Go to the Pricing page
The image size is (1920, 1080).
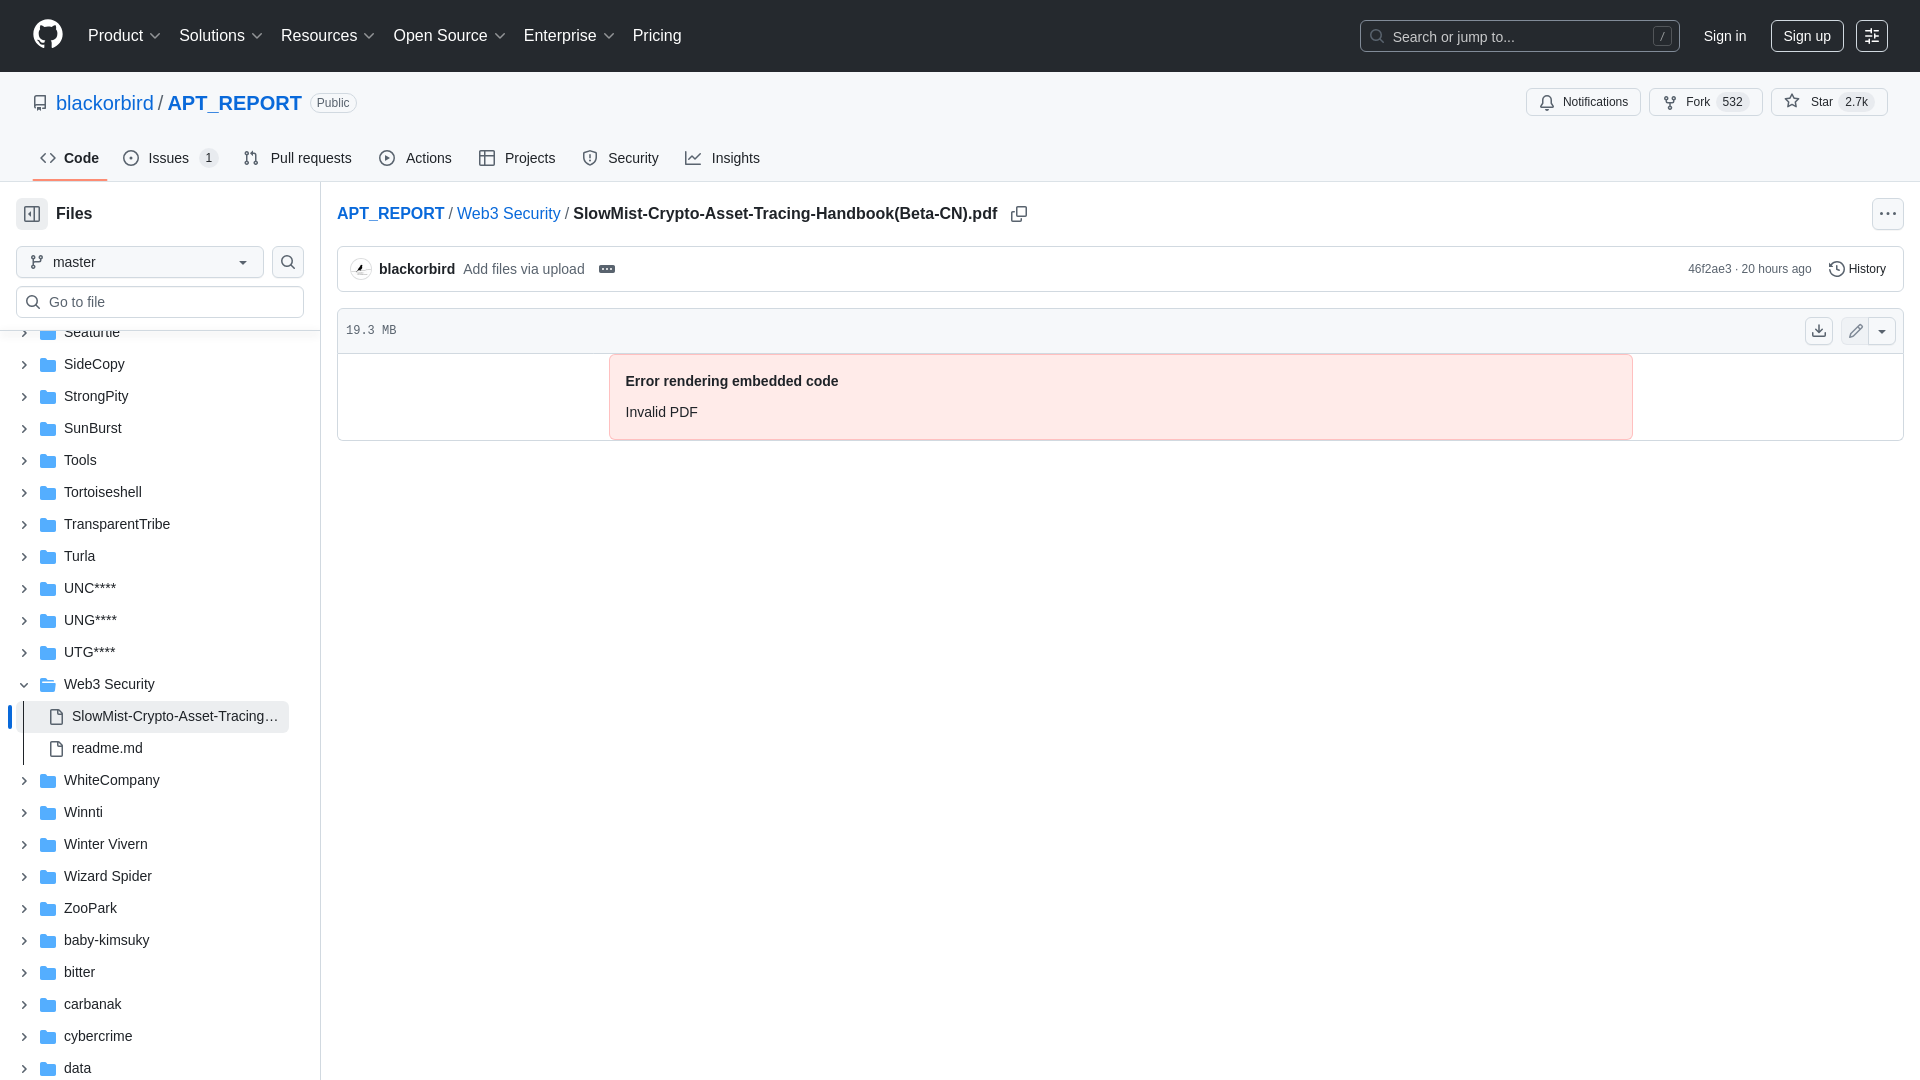click(657, 36)
